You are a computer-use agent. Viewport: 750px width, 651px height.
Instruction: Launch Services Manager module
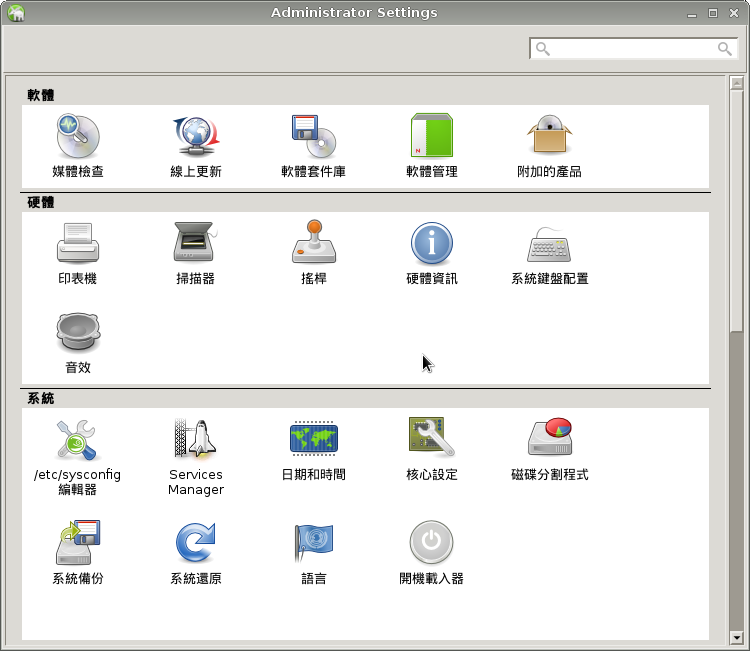point(196,457)
